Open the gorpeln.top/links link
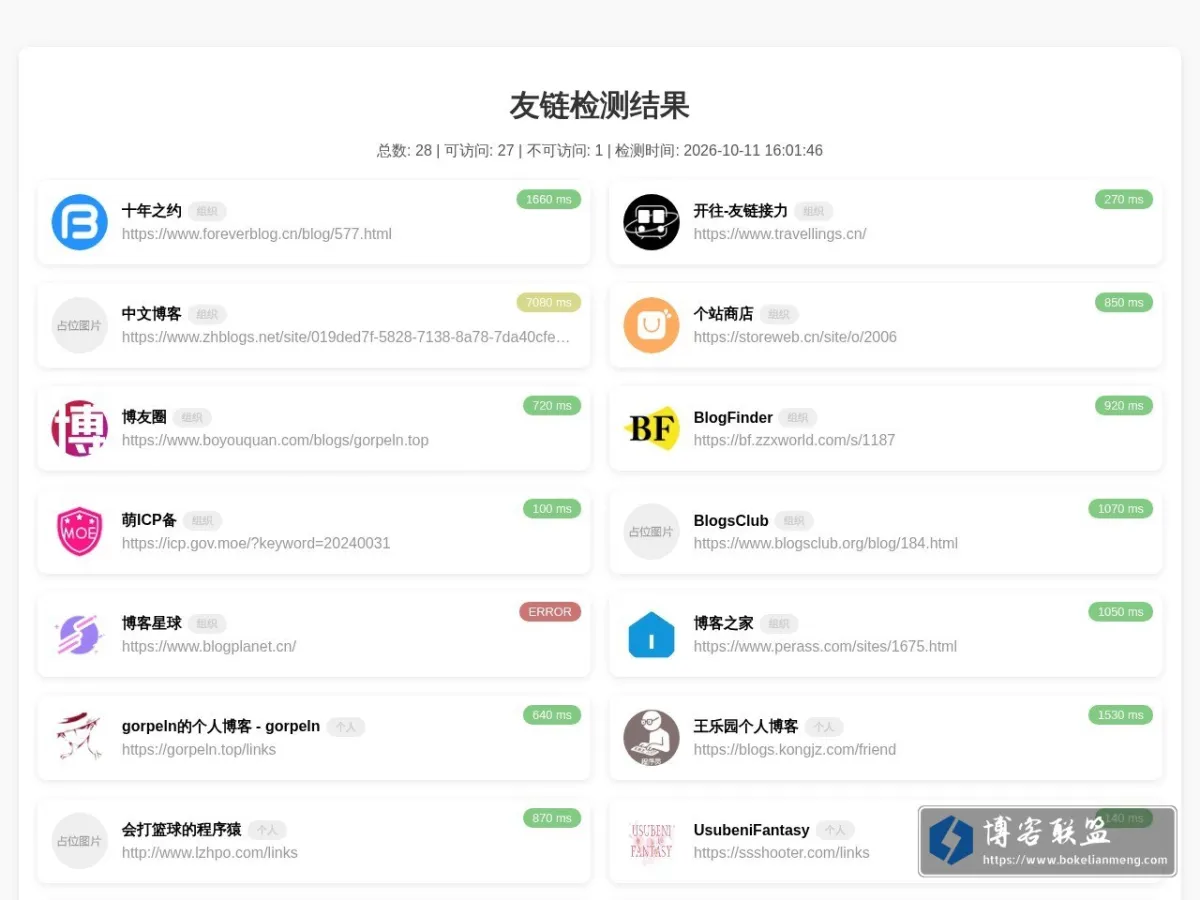1200x900 pixels. pyautogui.click(x=199, y=749)
